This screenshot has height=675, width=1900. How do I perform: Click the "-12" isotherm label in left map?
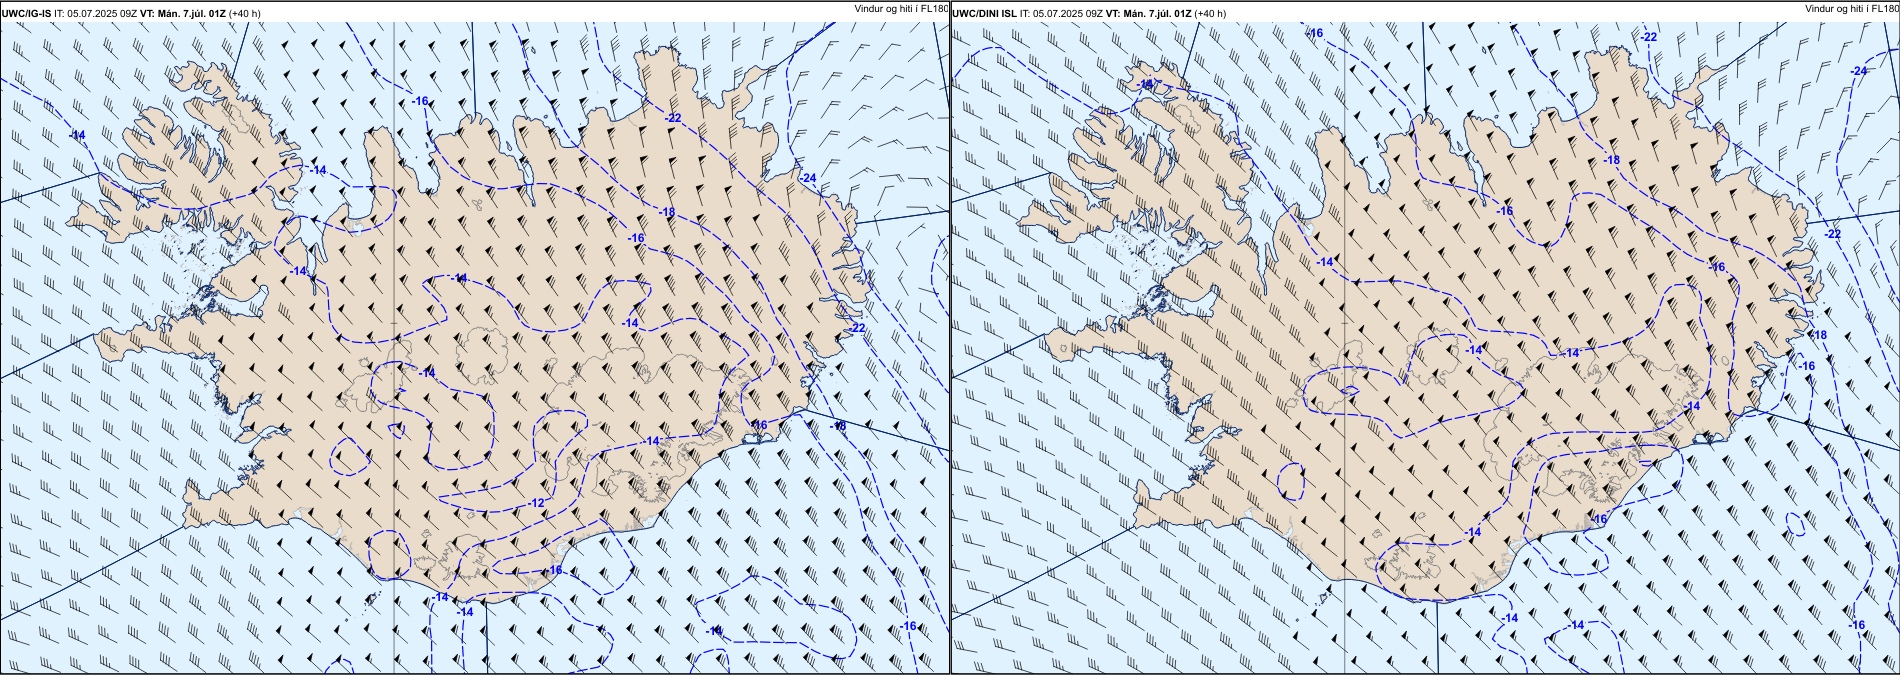(x=537, y=502)
